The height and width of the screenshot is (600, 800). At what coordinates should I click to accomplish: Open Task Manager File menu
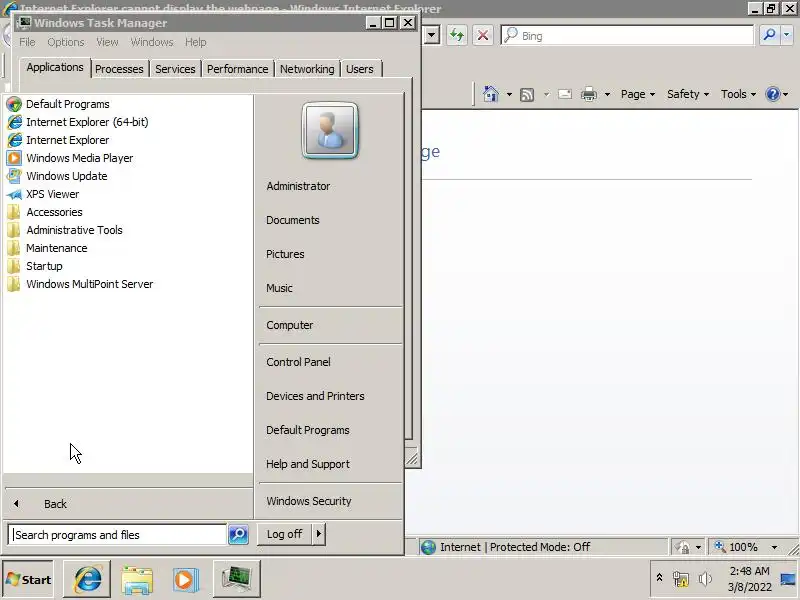(x=27, y=42)
